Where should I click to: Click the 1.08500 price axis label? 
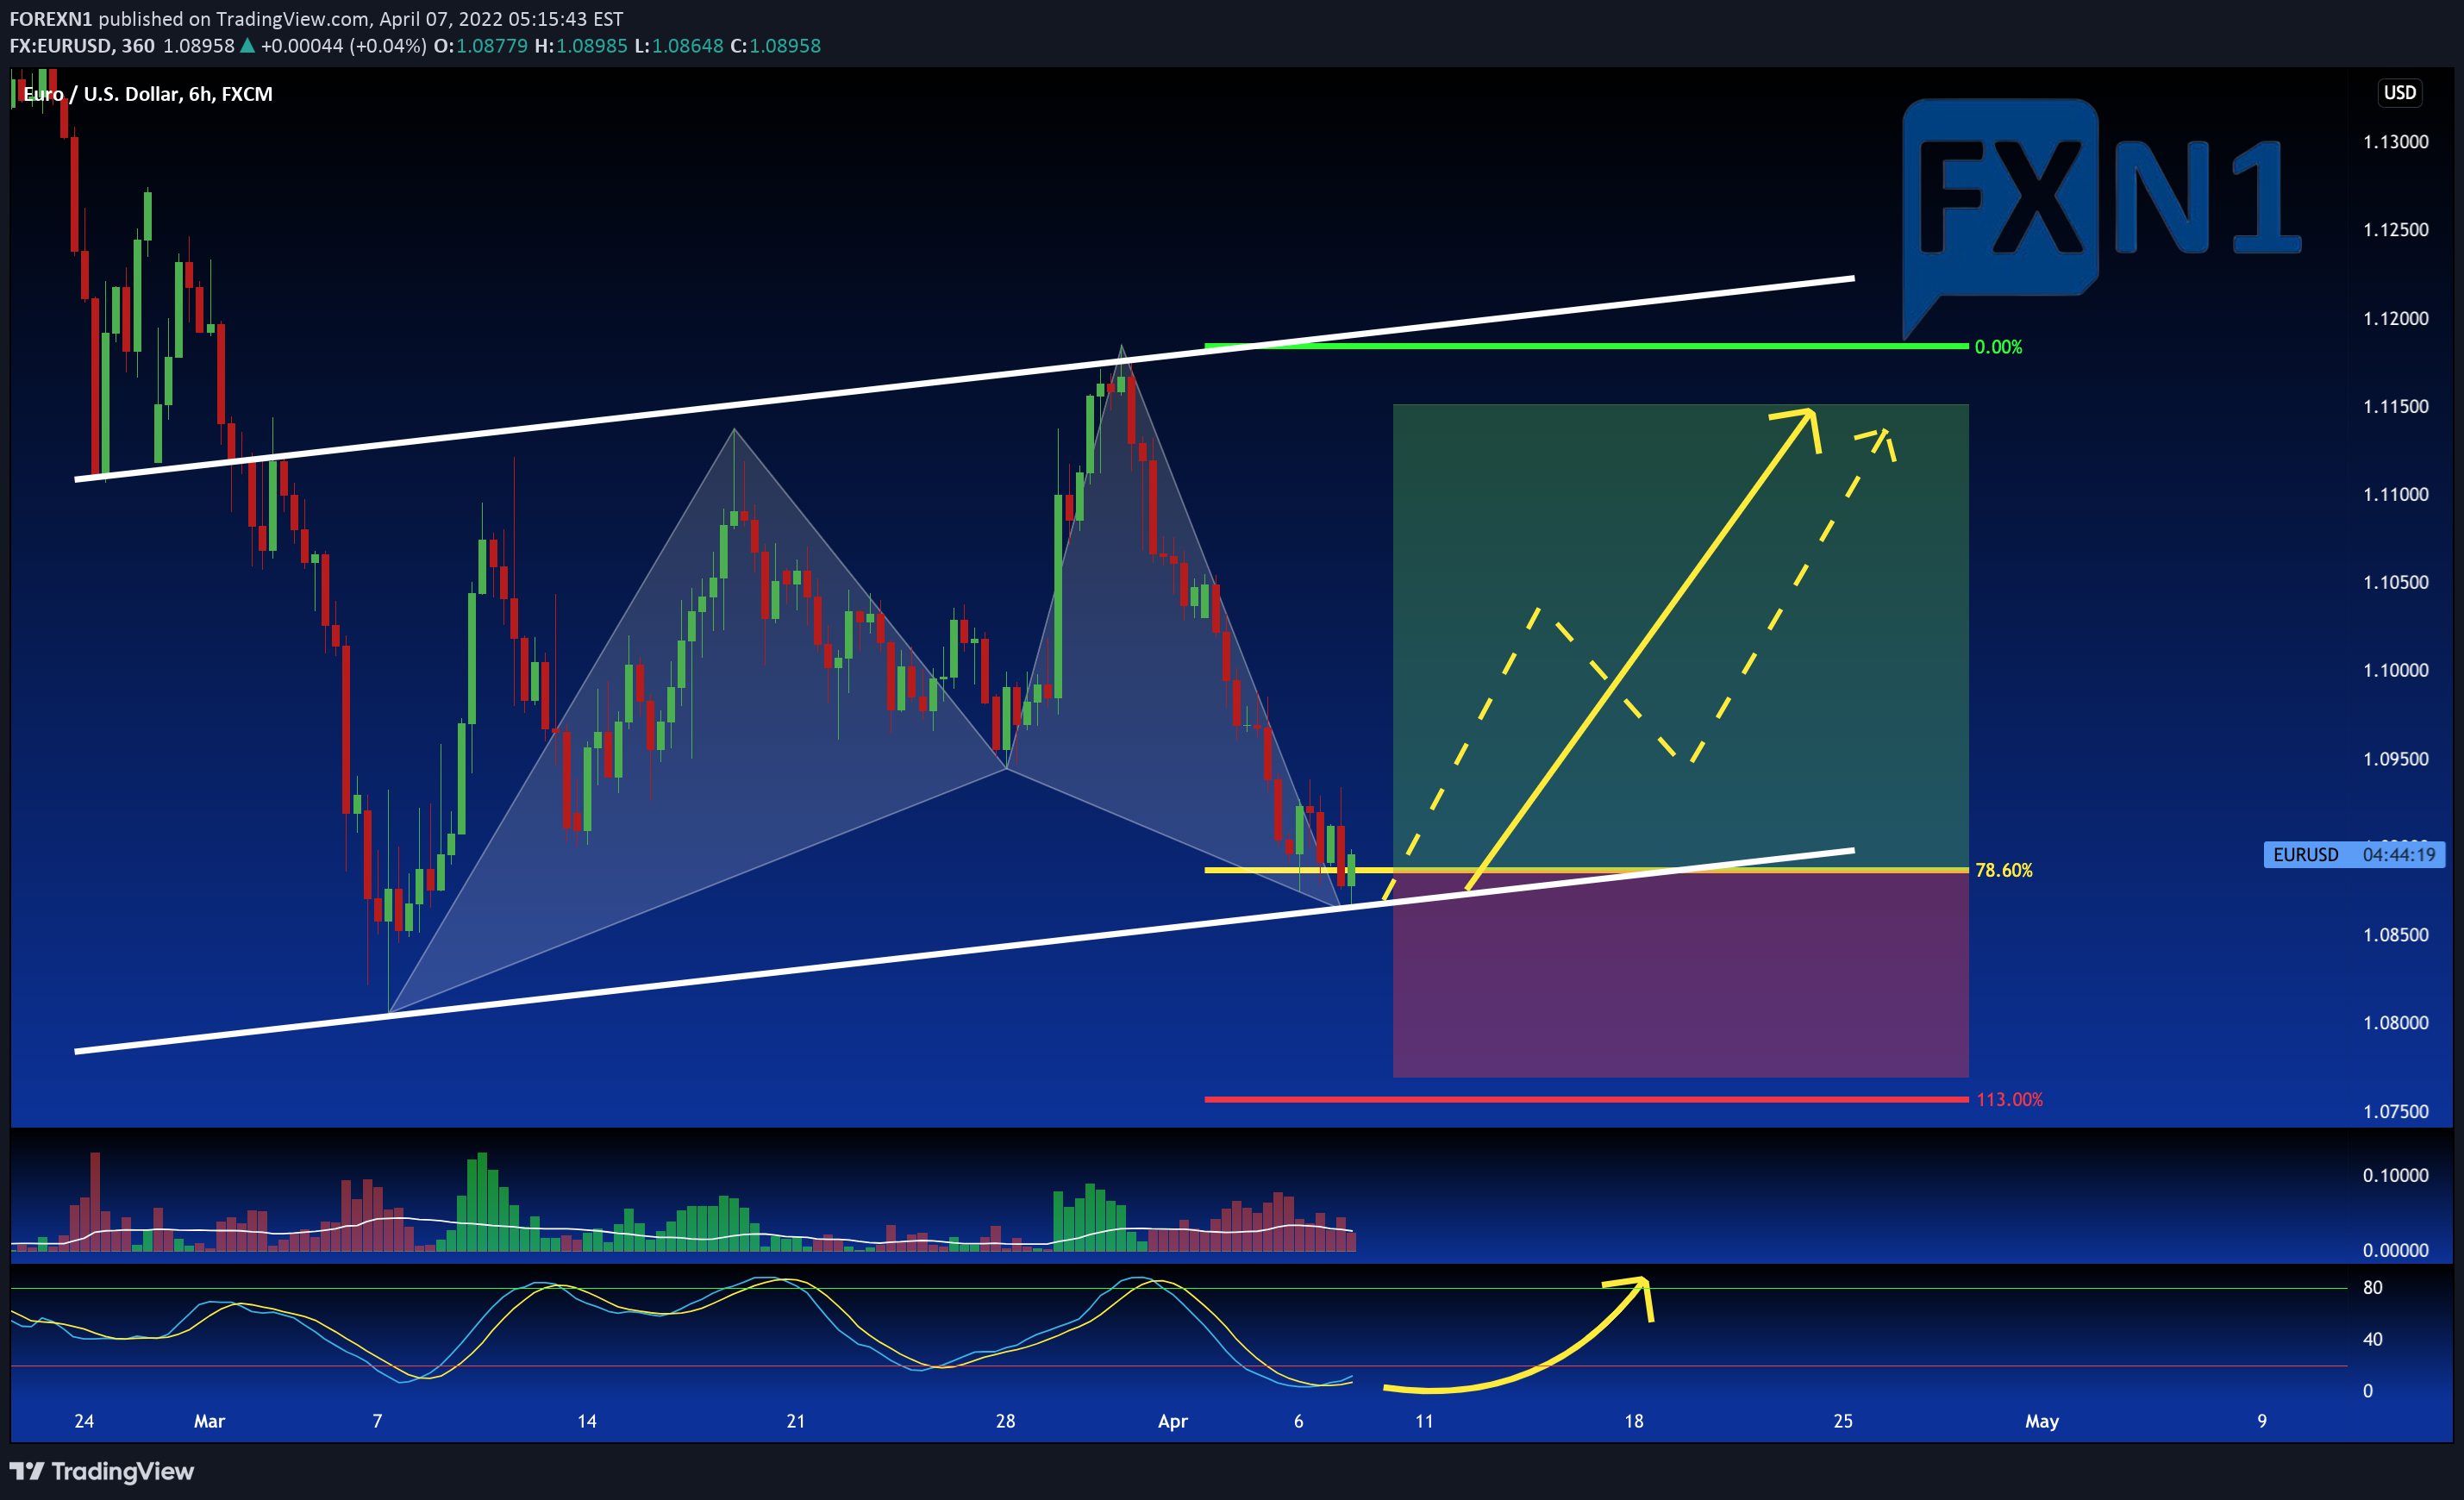point(2395,935)
